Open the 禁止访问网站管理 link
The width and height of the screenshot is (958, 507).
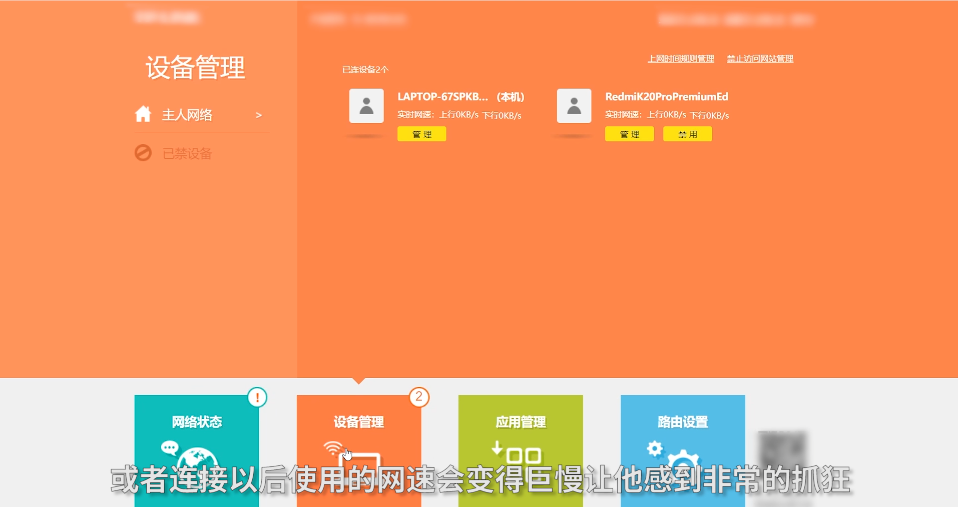(760, 59)
